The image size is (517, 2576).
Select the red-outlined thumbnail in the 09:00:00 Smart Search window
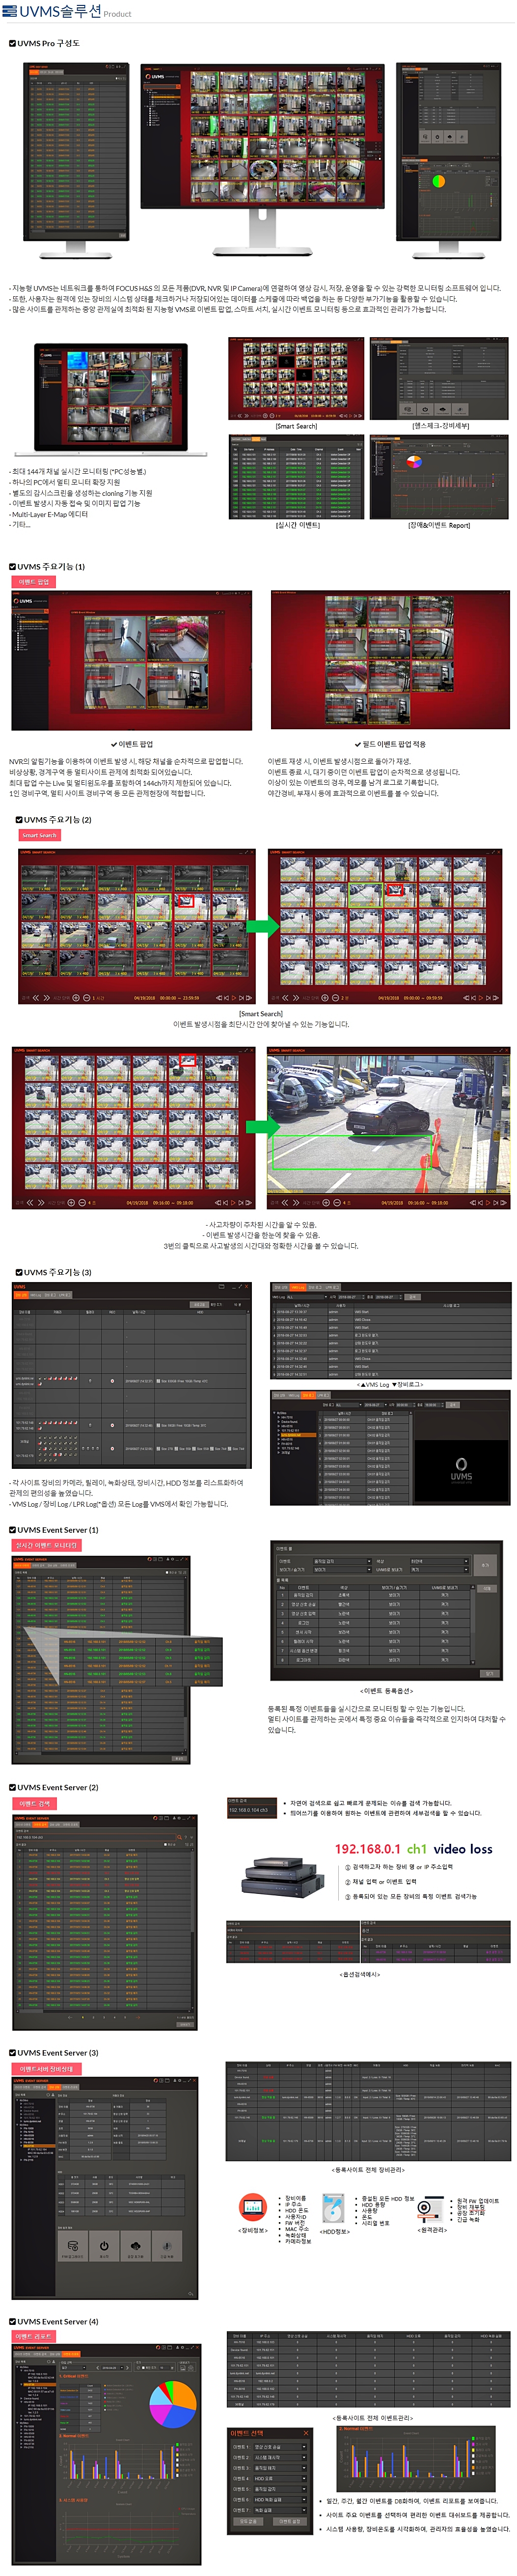pyautogui.click(x=395, y=889)
